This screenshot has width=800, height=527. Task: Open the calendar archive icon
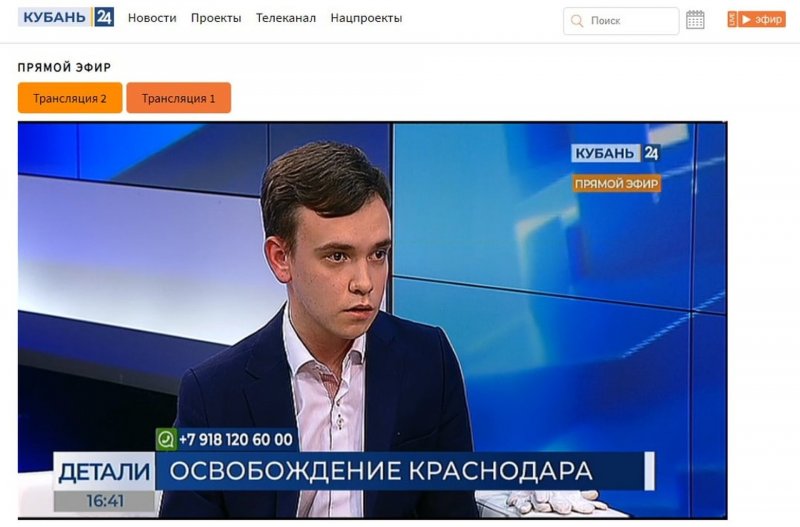pyautogui.click(x=695, y=20)
